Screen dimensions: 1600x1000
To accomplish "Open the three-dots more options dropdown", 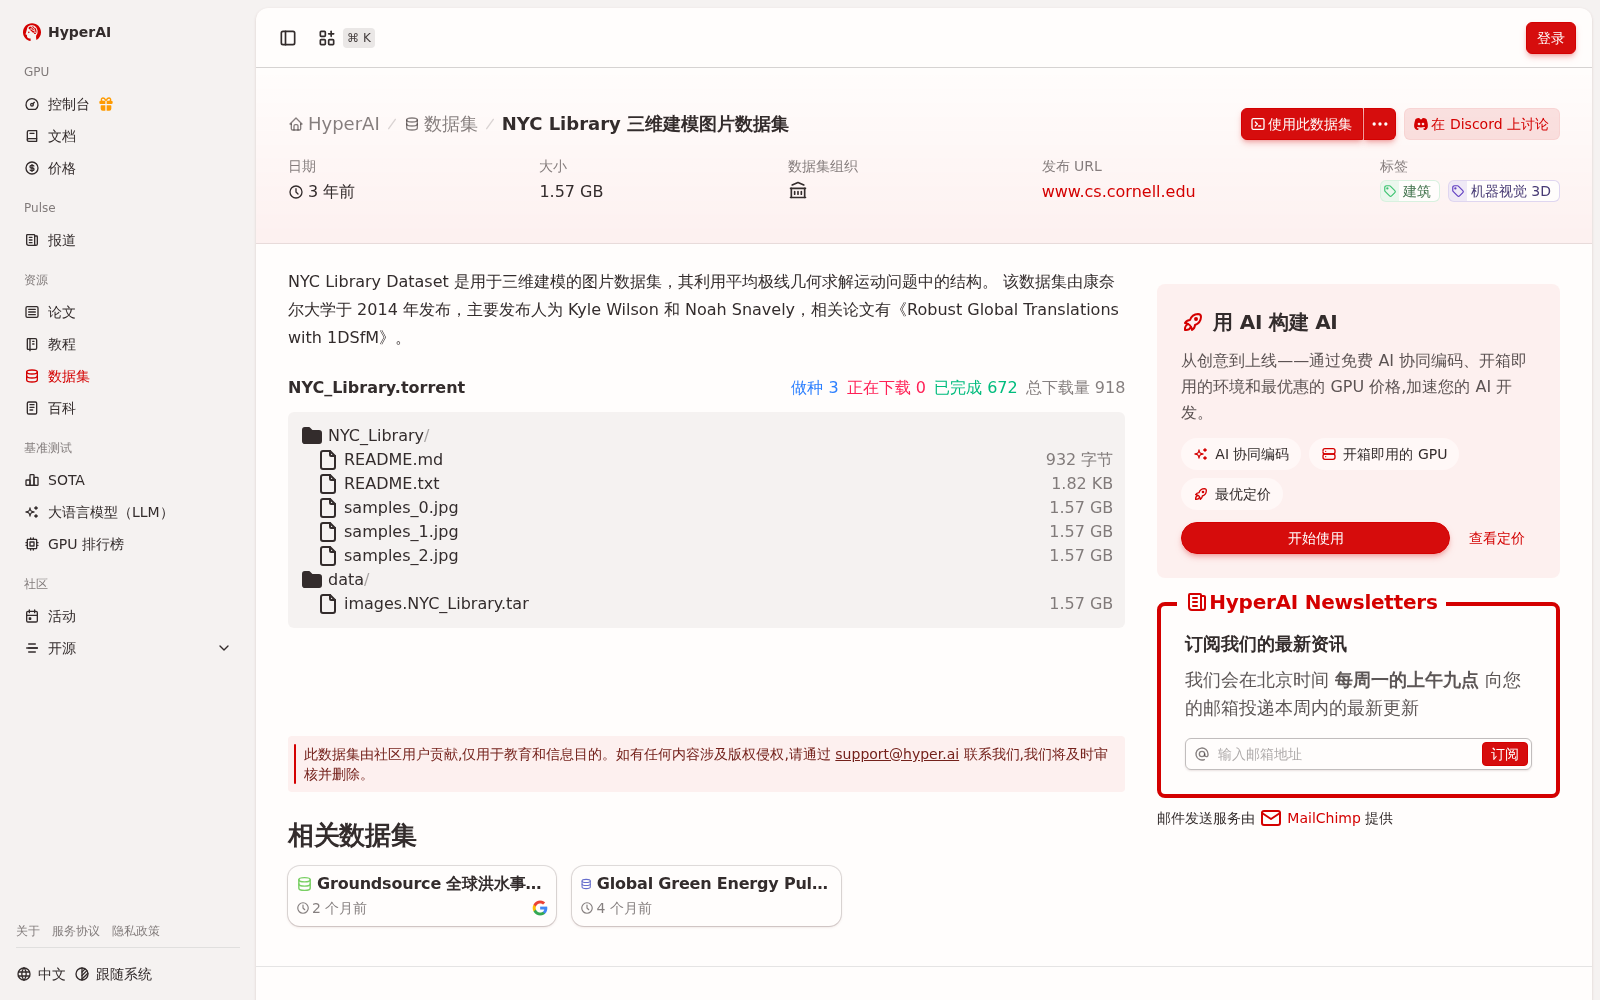I will coord(1380,124).
